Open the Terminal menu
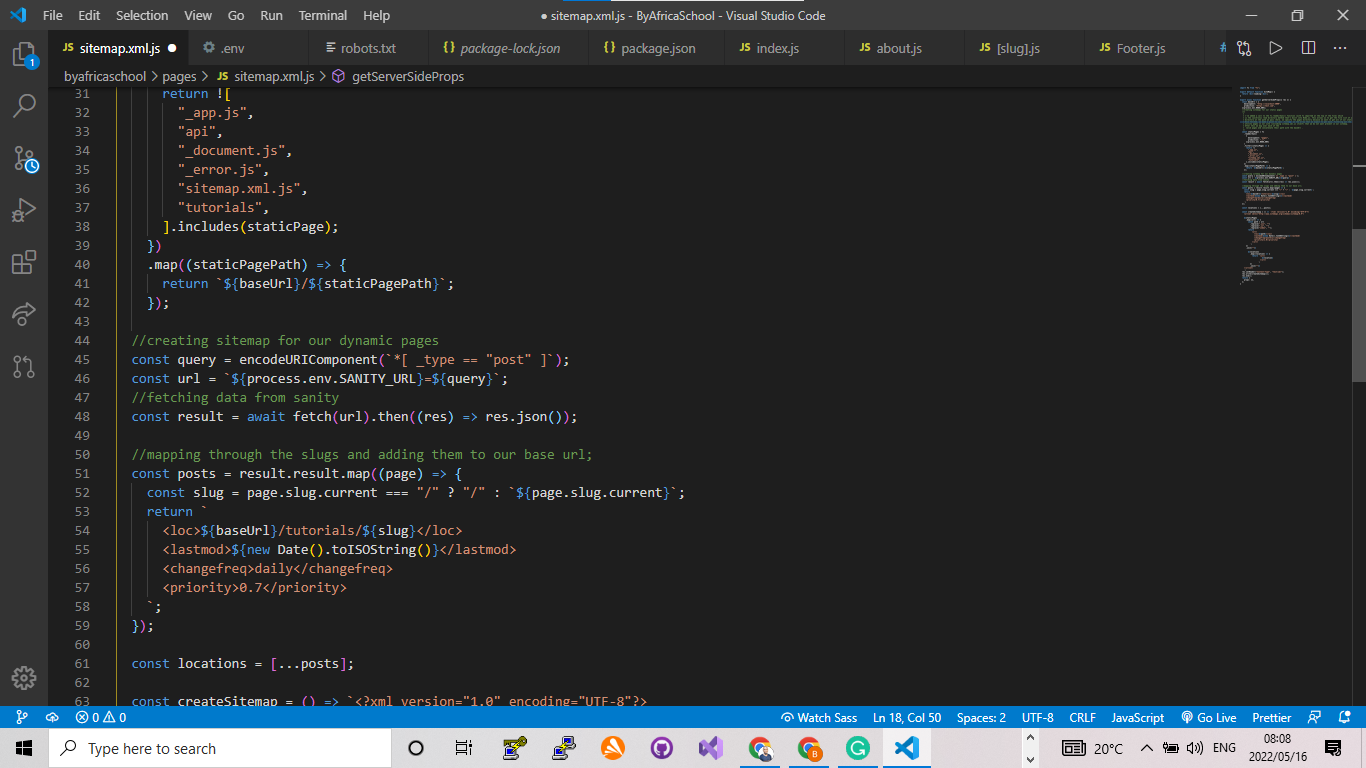Image resolution: width=1366 pixels, height=768 pixels. pyautogui.click(x=322, y=15)
